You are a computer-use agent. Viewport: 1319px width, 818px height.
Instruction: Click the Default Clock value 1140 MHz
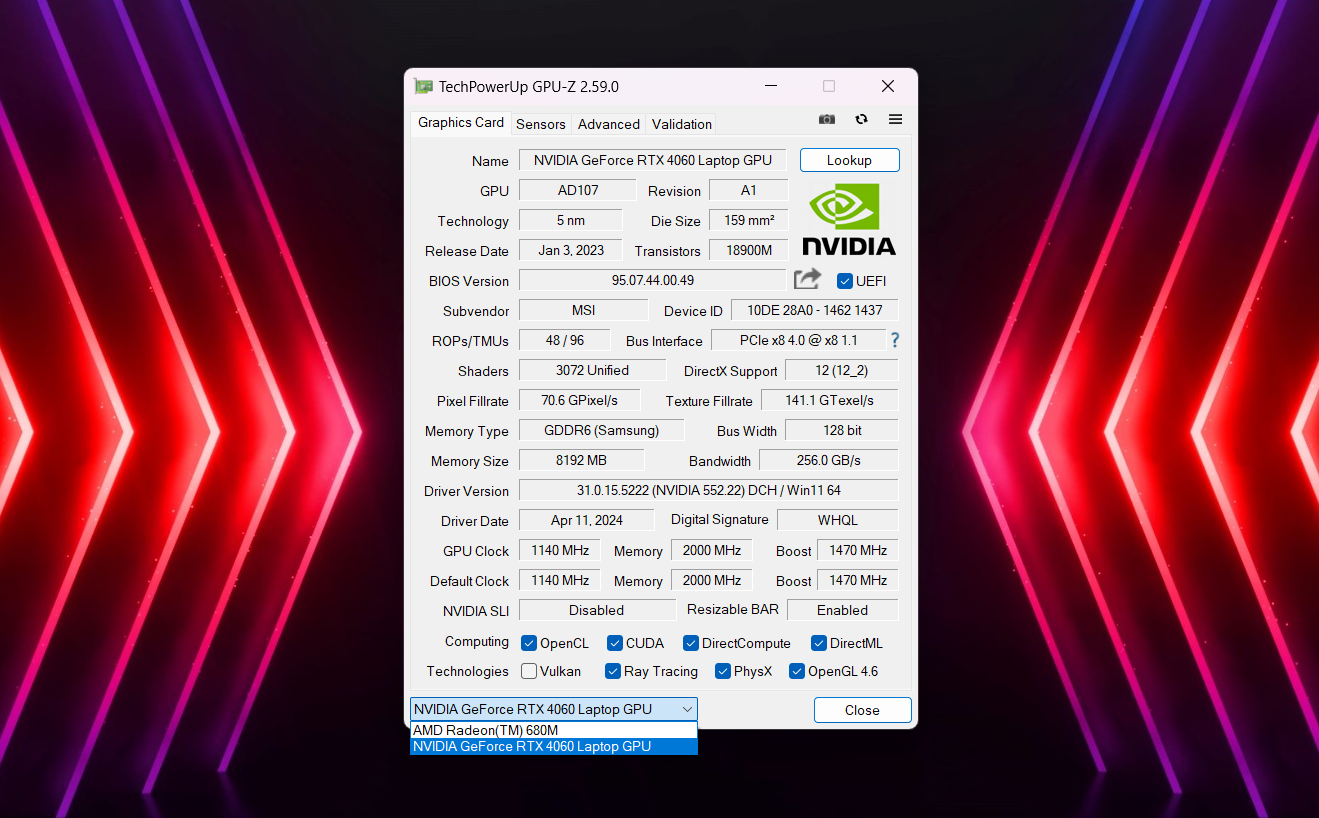560,580
